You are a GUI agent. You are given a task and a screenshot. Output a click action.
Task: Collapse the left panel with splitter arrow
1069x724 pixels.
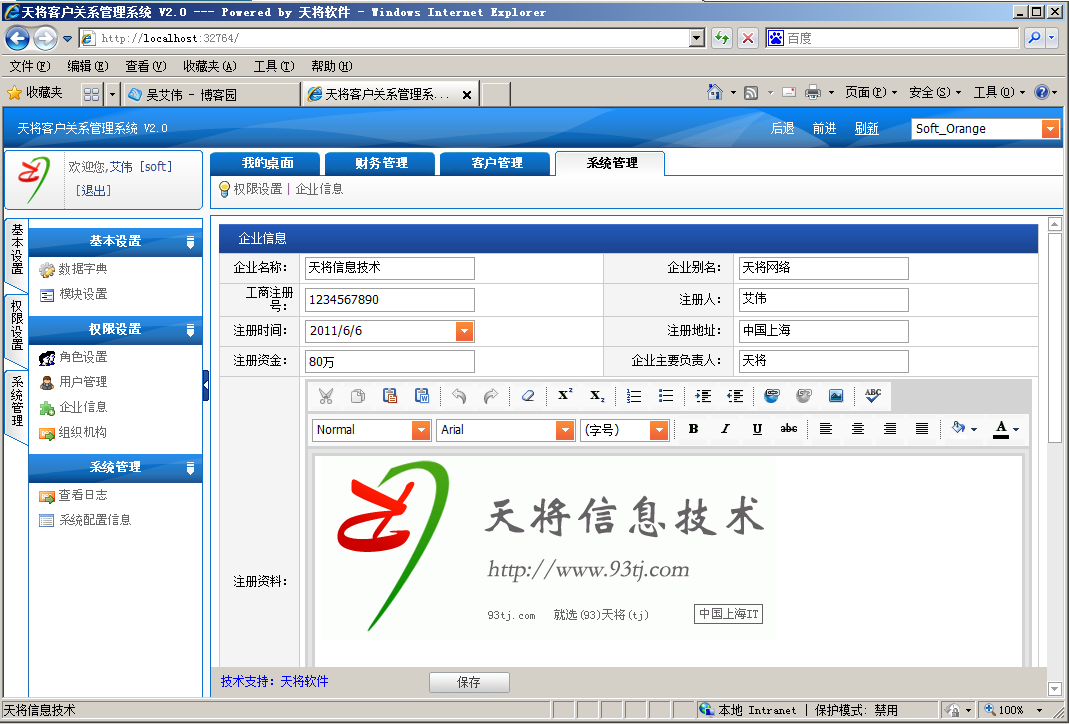[206, 386]
